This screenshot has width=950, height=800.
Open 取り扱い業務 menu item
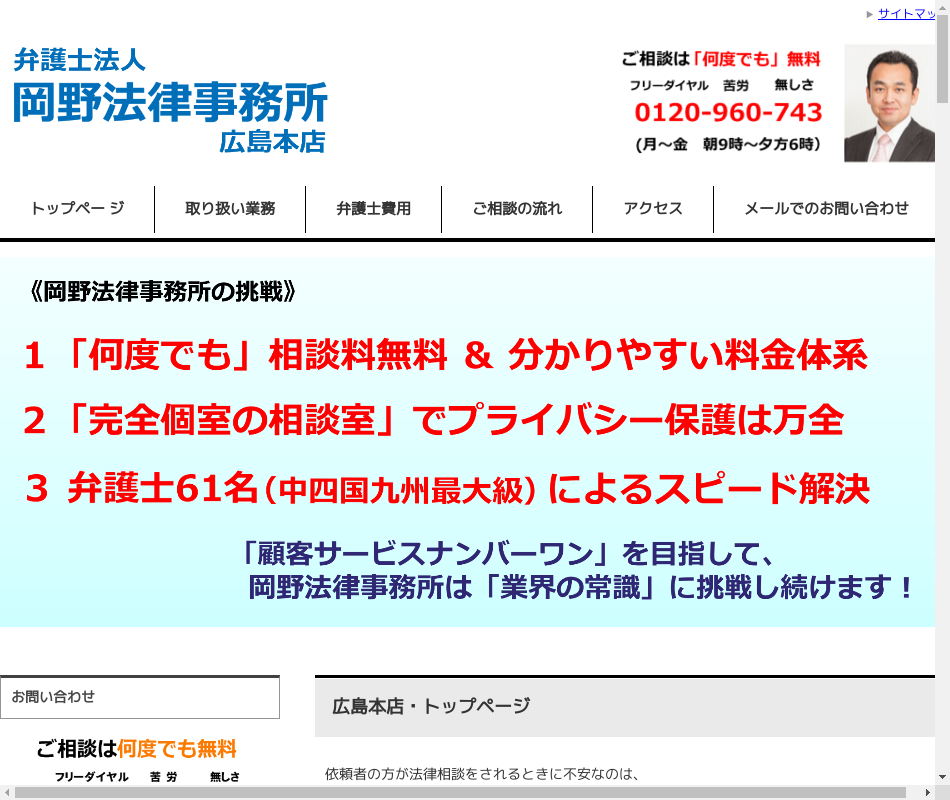[x=230, y=209]
